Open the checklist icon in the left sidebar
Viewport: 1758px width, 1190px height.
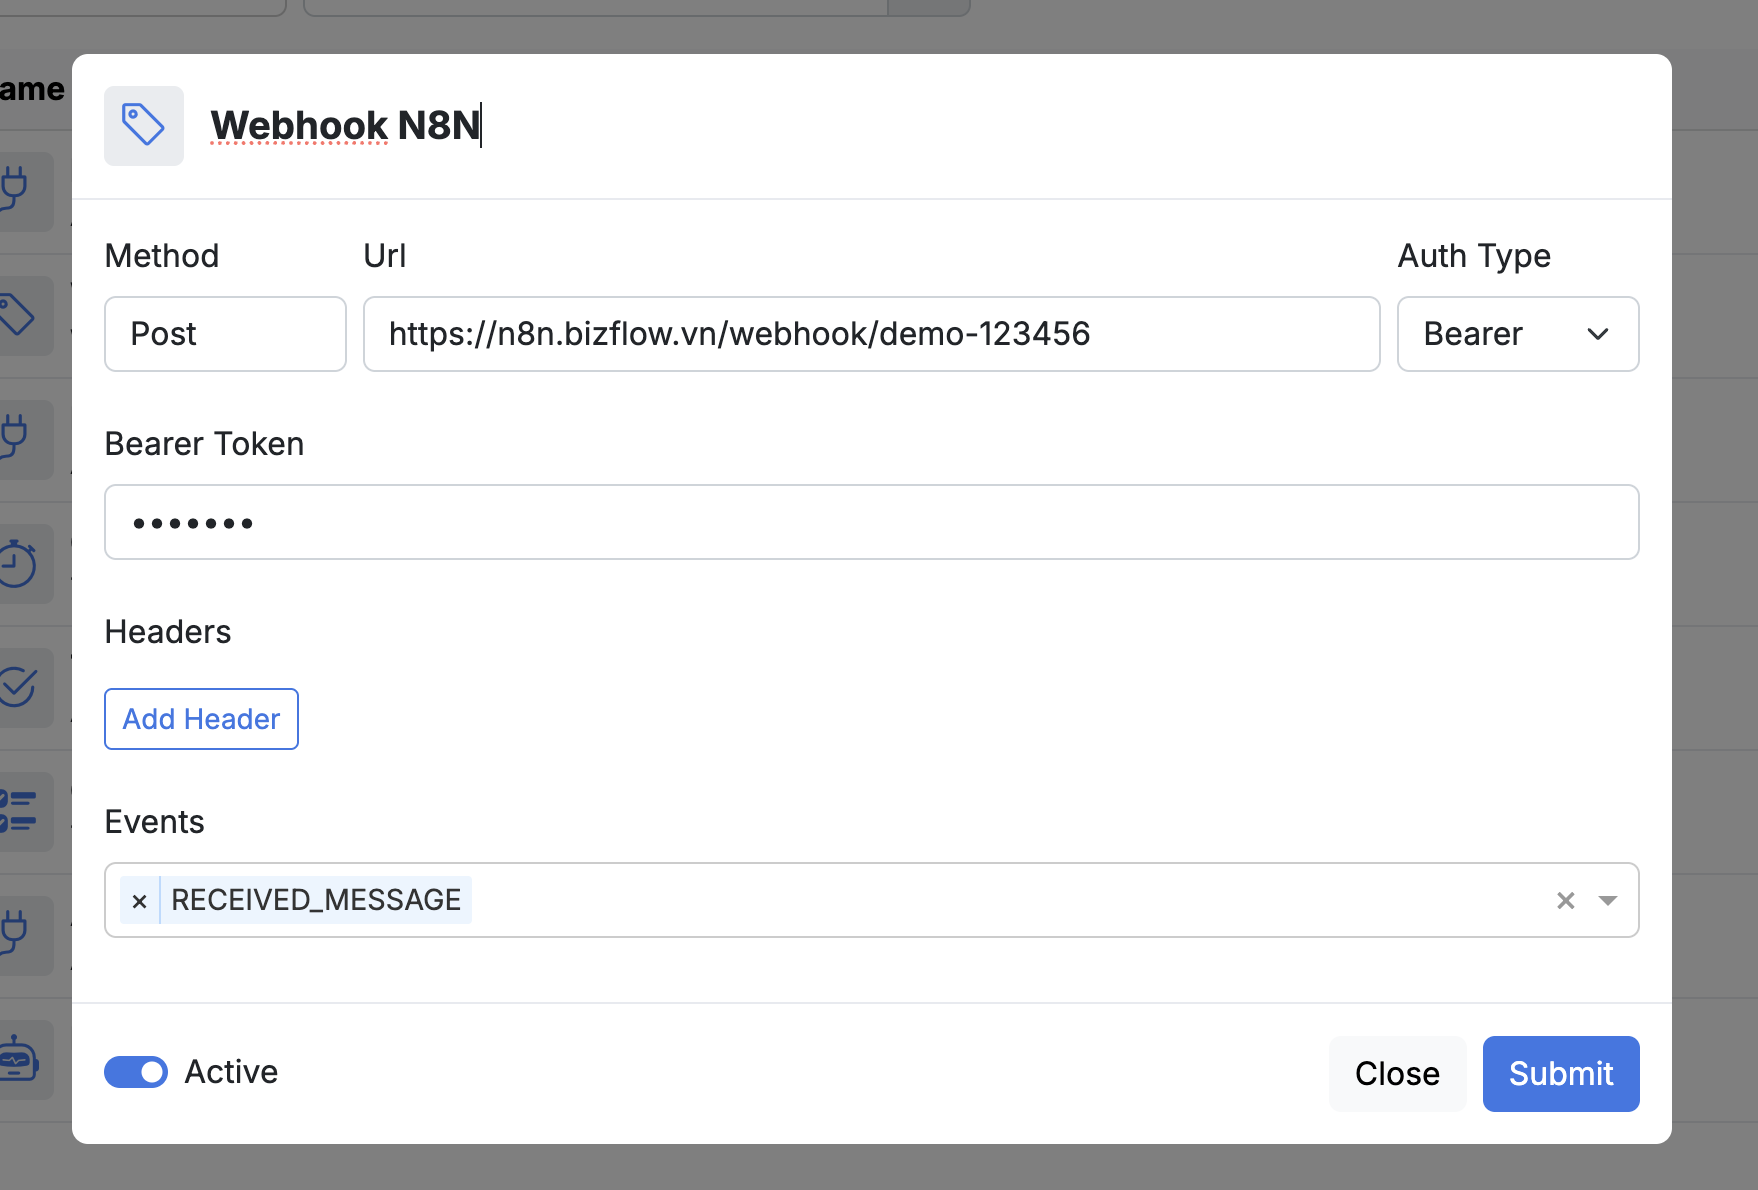18,811
